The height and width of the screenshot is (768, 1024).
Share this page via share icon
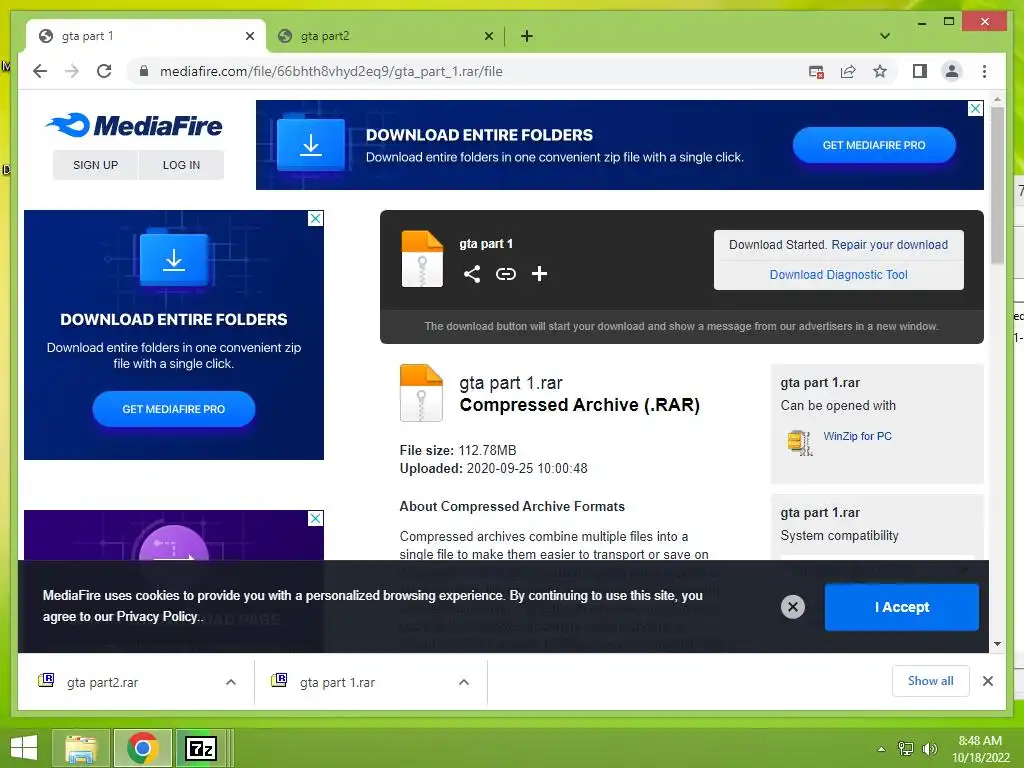848,72
